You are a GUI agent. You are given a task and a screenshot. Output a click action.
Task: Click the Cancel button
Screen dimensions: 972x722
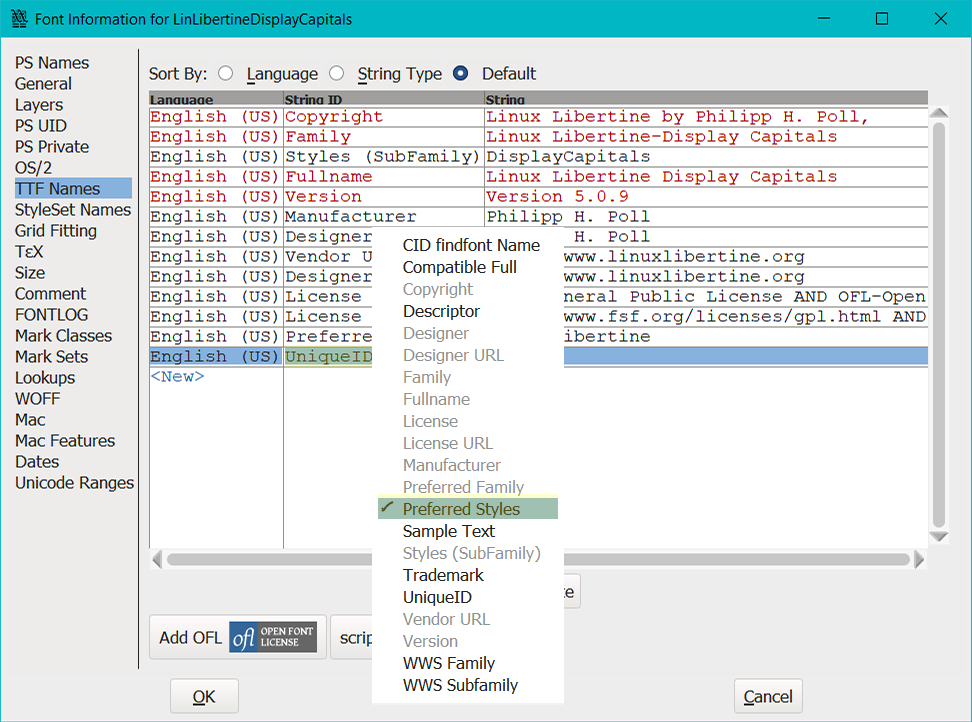pos(767,697)
